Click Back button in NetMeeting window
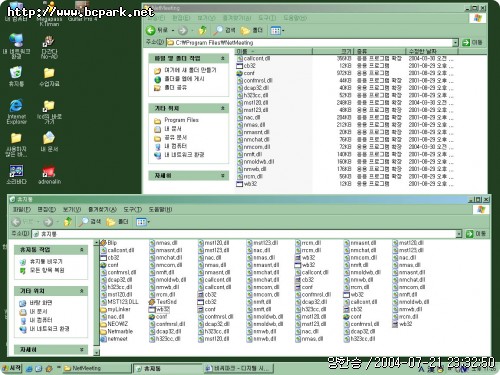Screen dimensions: 500x375 (158, 31)
